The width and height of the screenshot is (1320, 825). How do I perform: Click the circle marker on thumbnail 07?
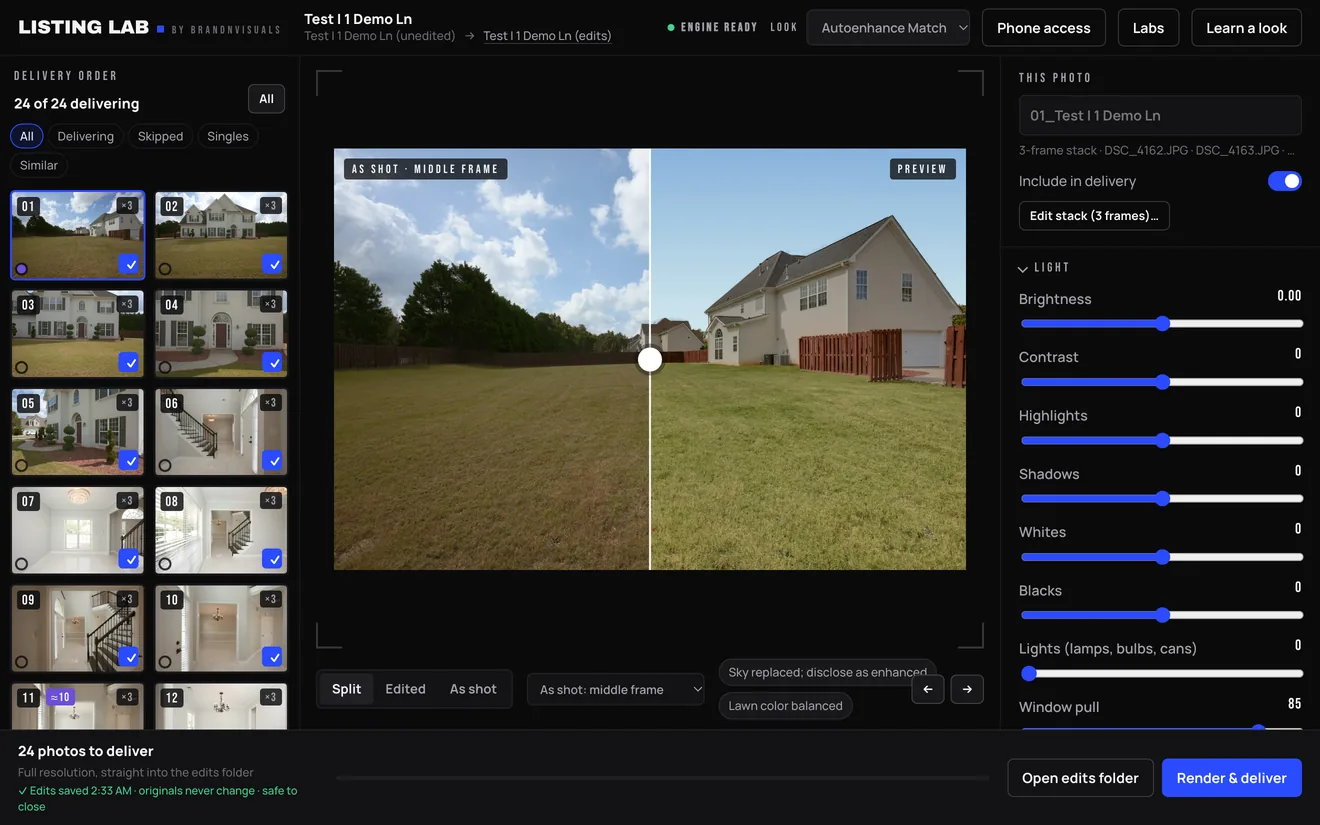[x=22, y=564]
